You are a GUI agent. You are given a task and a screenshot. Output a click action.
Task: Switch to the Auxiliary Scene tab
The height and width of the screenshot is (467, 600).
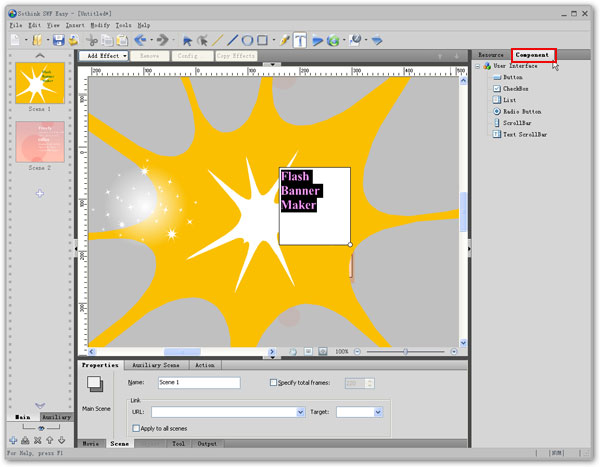tap(156, 365)
